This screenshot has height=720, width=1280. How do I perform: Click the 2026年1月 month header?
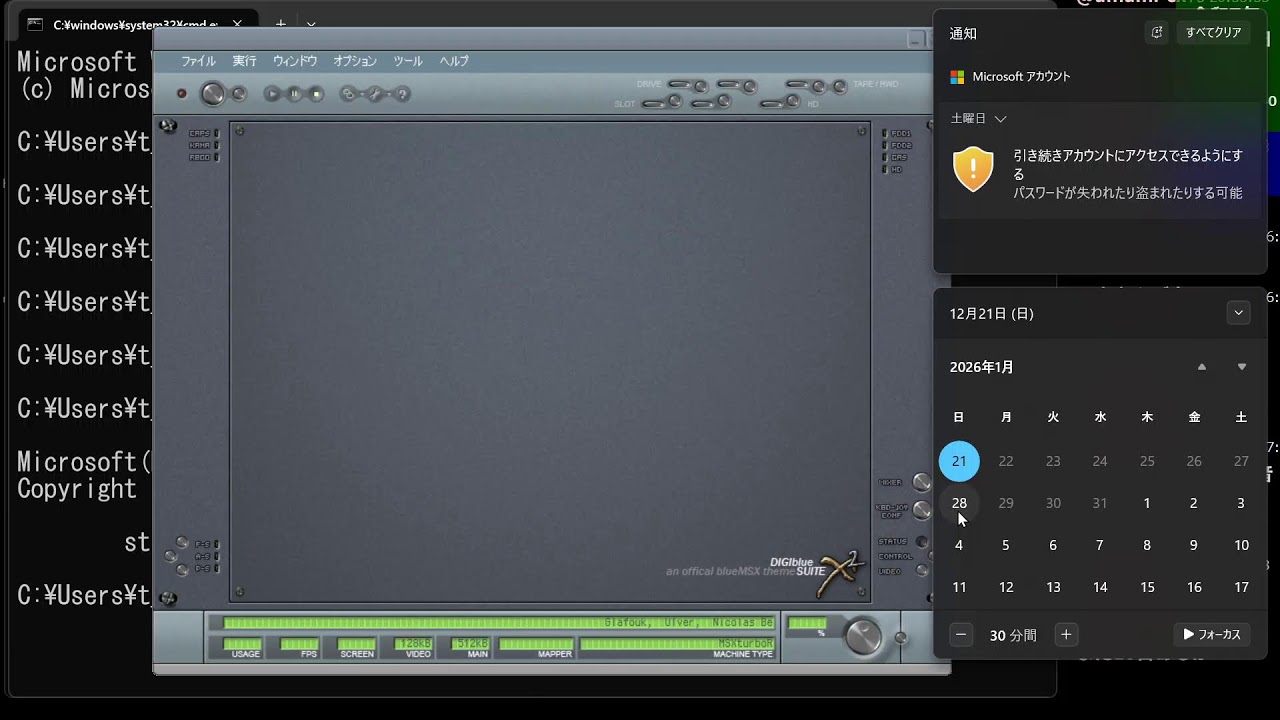(982, 367)
